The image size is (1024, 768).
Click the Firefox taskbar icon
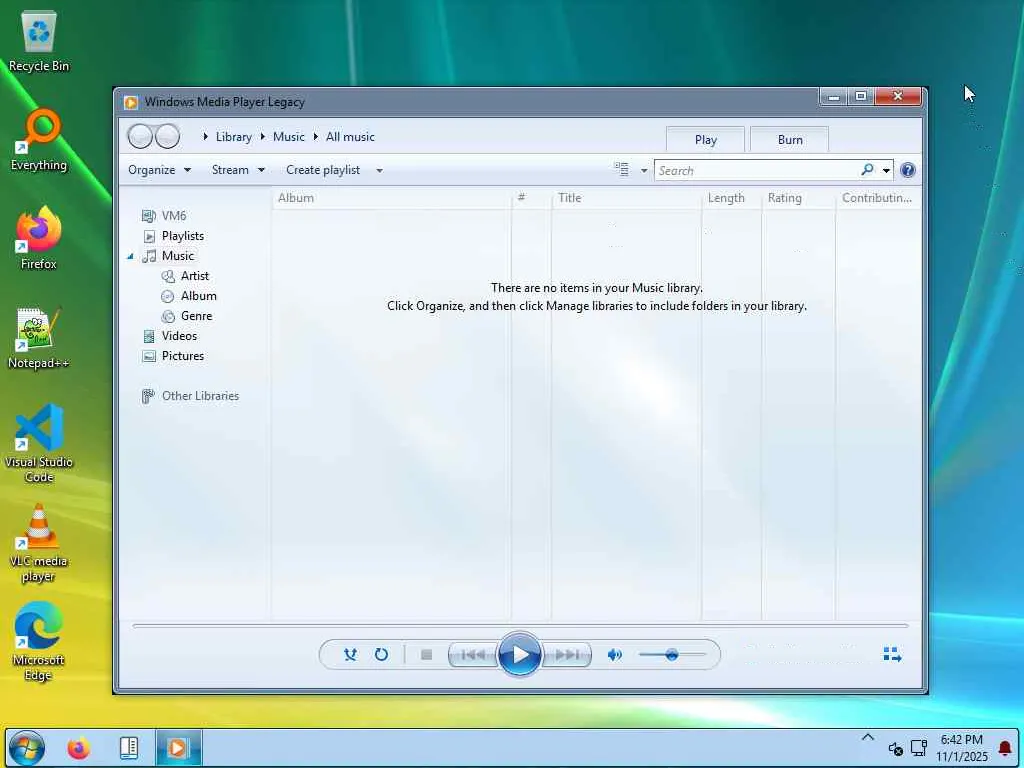(x=78, y=748)
